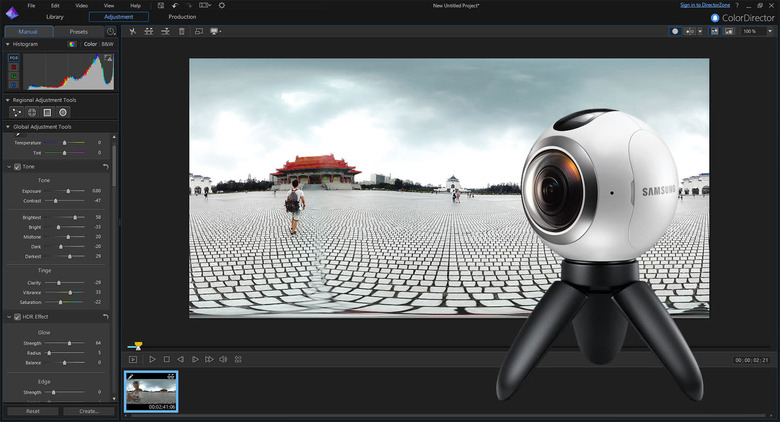Click the Reset button
Image resolution: width=780 pixels, height=422 pixels.
pos(32,411)
